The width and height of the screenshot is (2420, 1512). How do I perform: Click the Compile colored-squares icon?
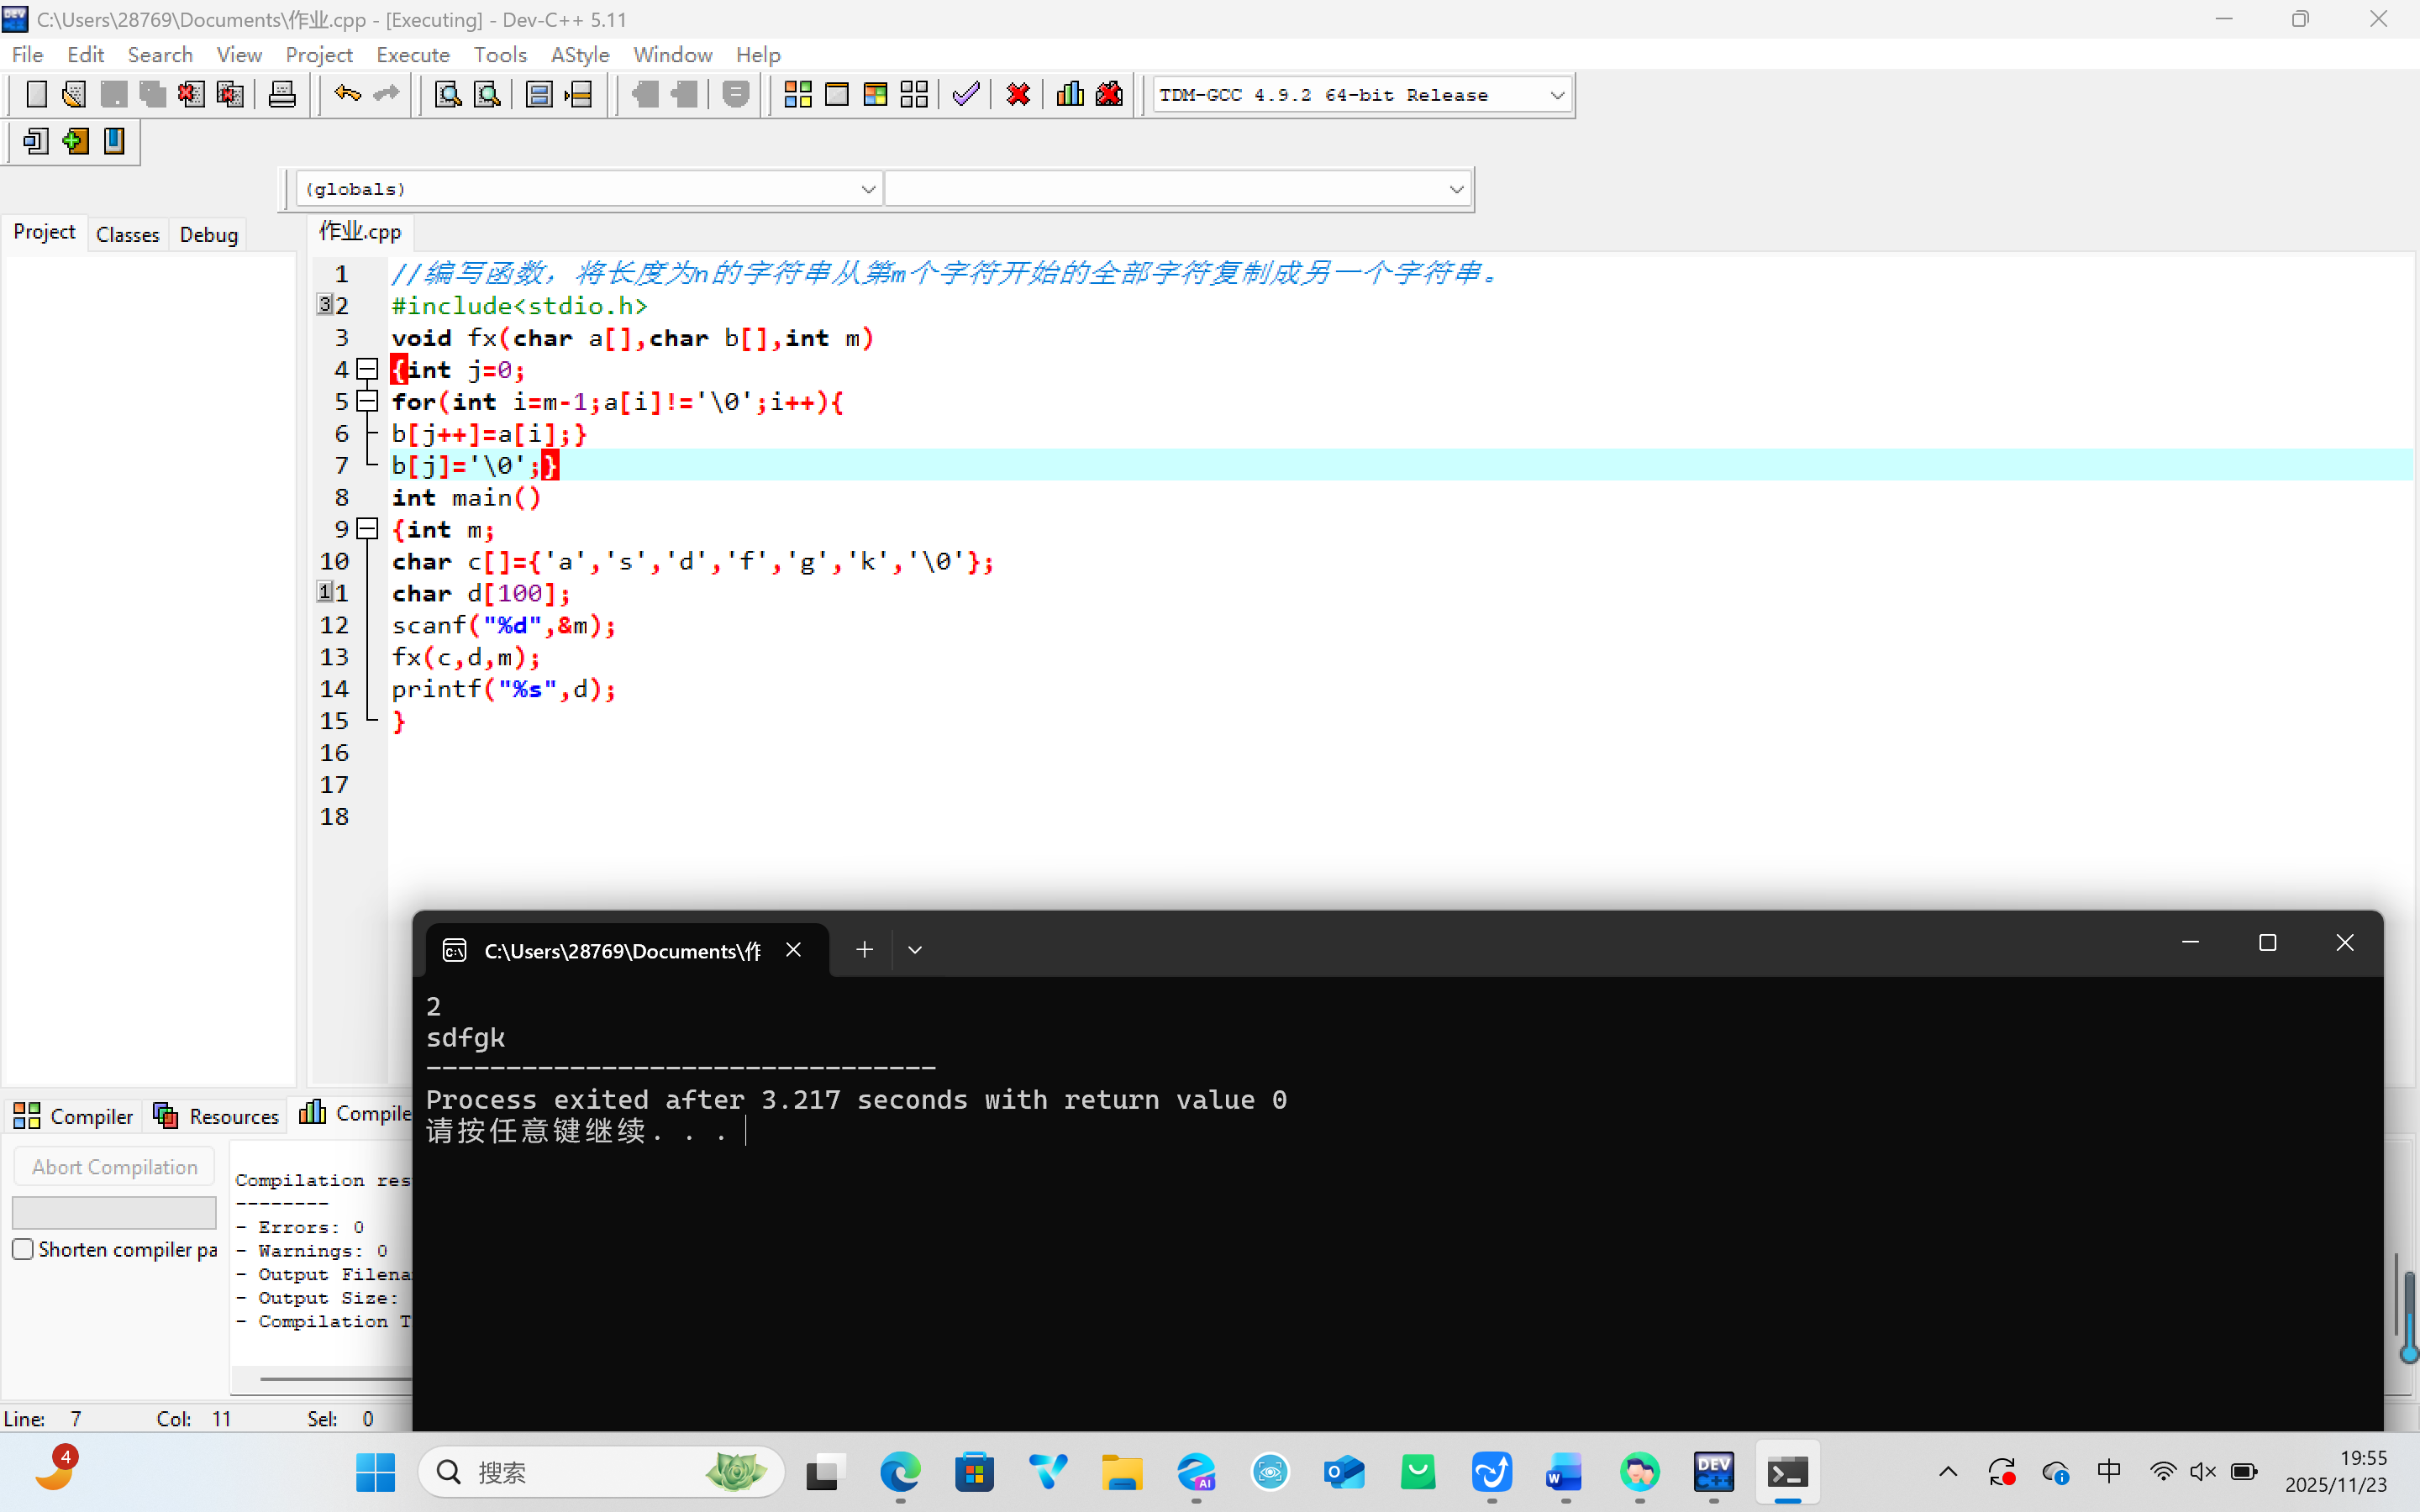[x=797, y=95]
